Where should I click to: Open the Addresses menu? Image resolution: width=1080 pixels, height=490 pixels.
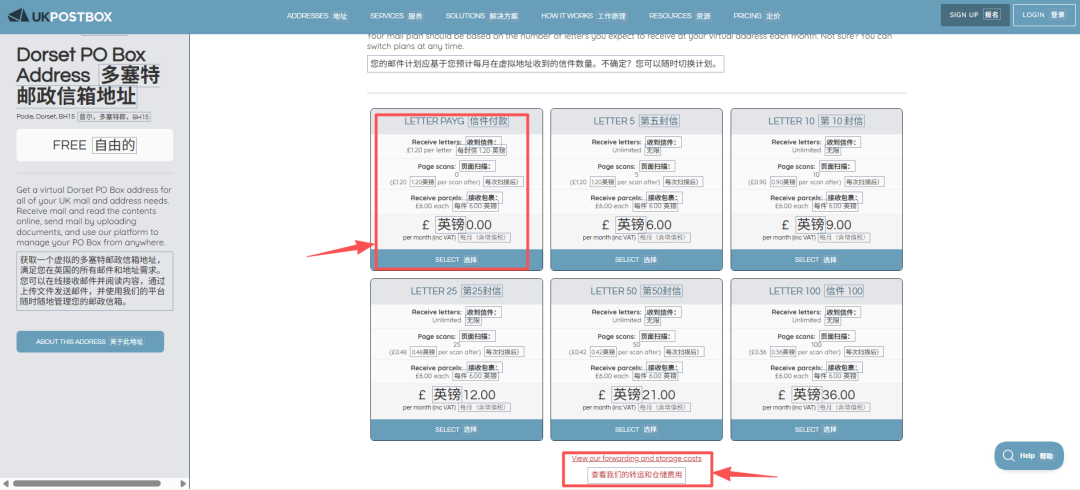pyautogui.click(x=316, y=16)
